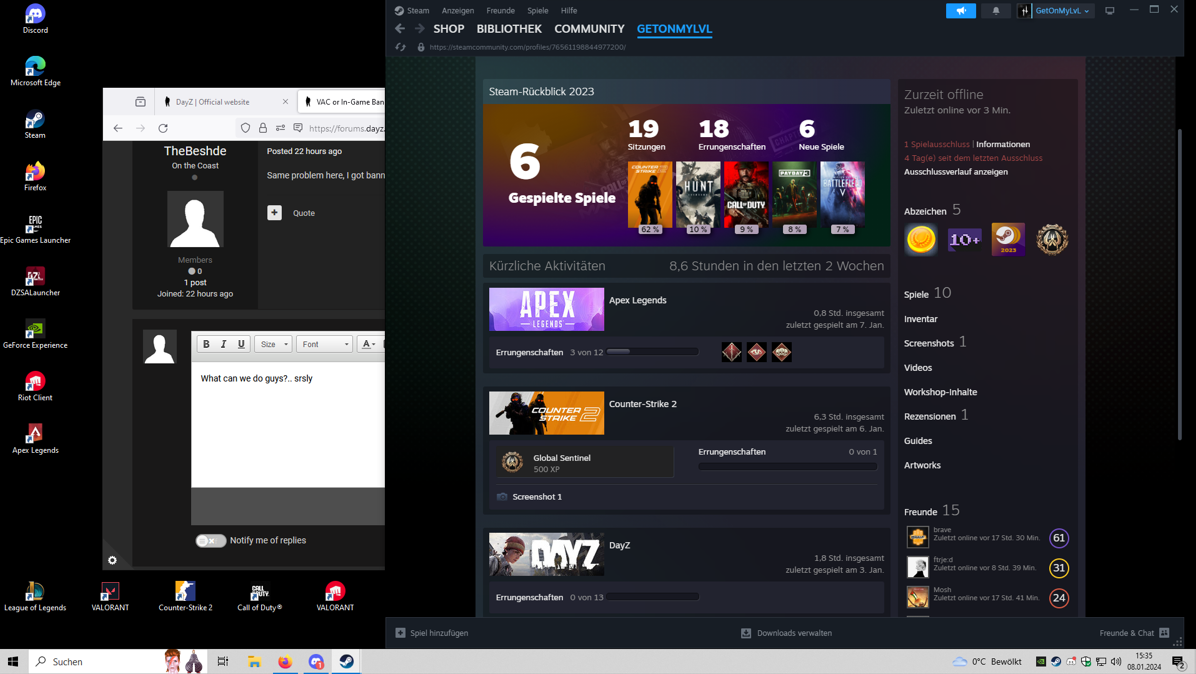Click browser back arrow in Firefox window
1196x674 pixels.
(x=117, y=128)
